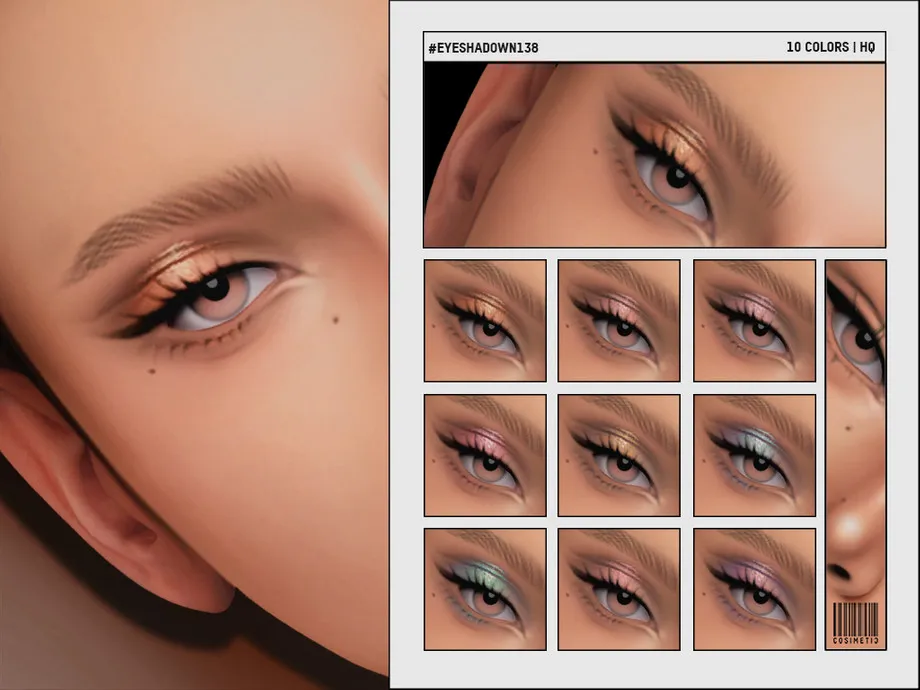Click the #EYESHADOW138 title text
The height and width of the screenshot is (690, 920).
[483, 47]
